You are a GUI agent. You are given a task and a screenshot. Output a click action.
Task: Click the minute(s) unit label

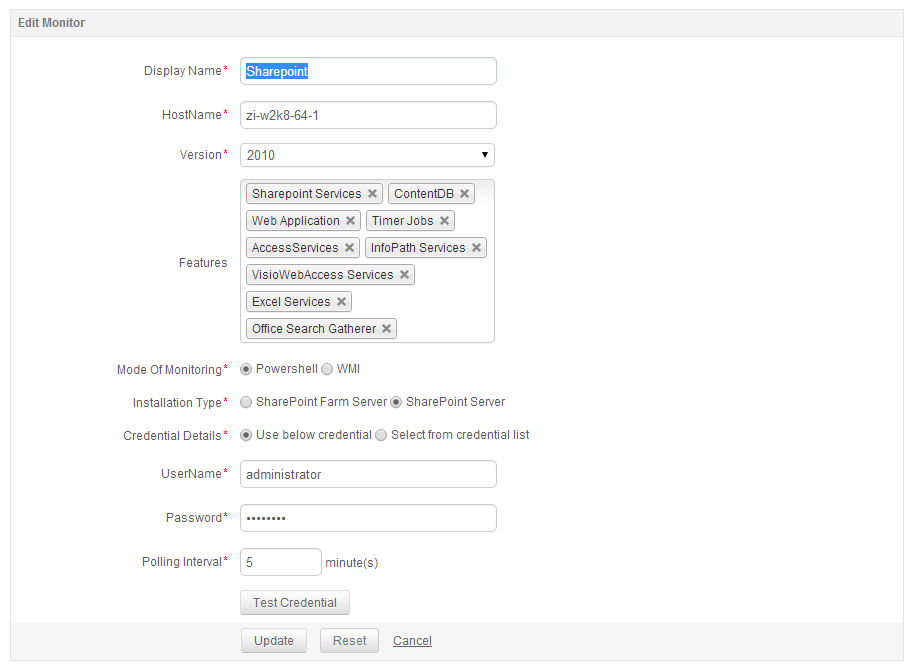pyautogui.click(x=352, y=563)
